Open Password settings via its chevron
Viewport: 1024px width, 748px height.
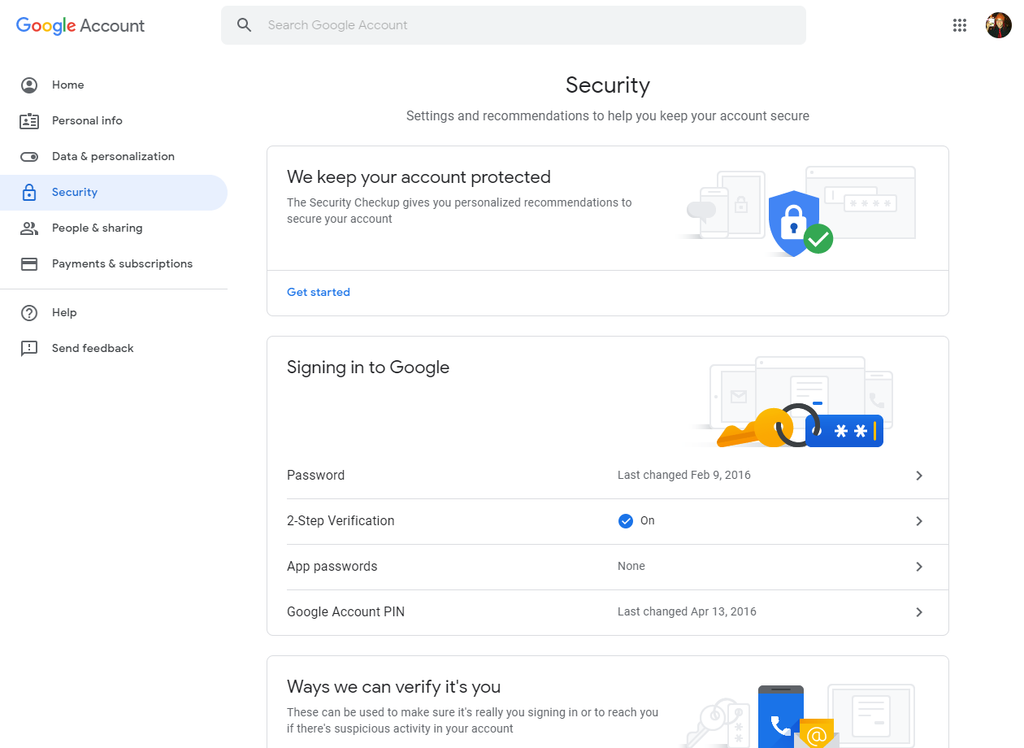[x=918, y=476]
